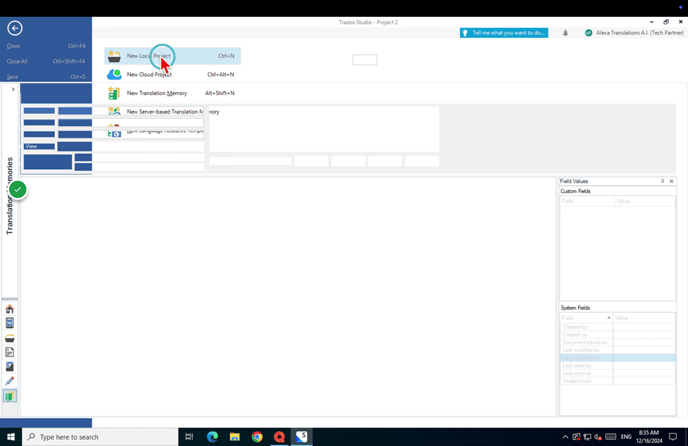
Task: Select the Last modified by row
Action: click(x=618, y=350)
